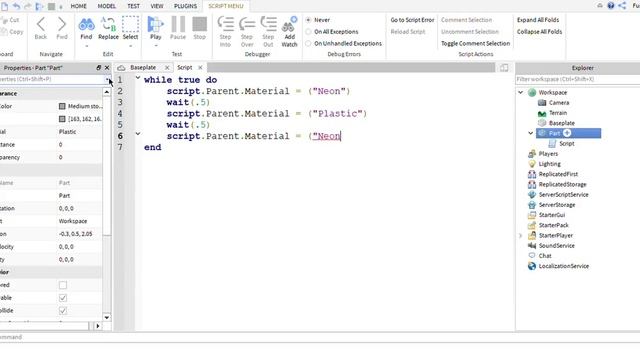Undock the Properties panel
Screen dimensions: 640x360
98,68
